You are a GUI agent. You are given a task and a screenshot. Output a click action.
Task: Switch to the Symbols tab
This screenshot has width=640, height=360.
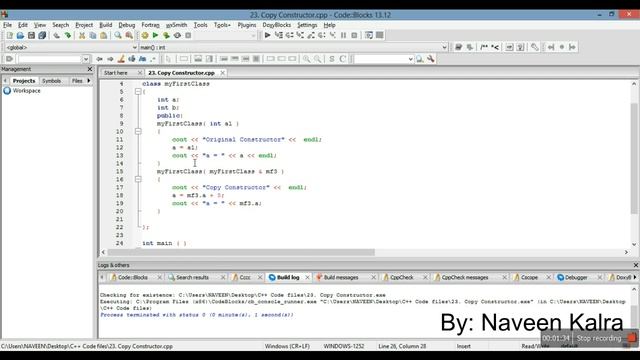click(x=51, y=81)
